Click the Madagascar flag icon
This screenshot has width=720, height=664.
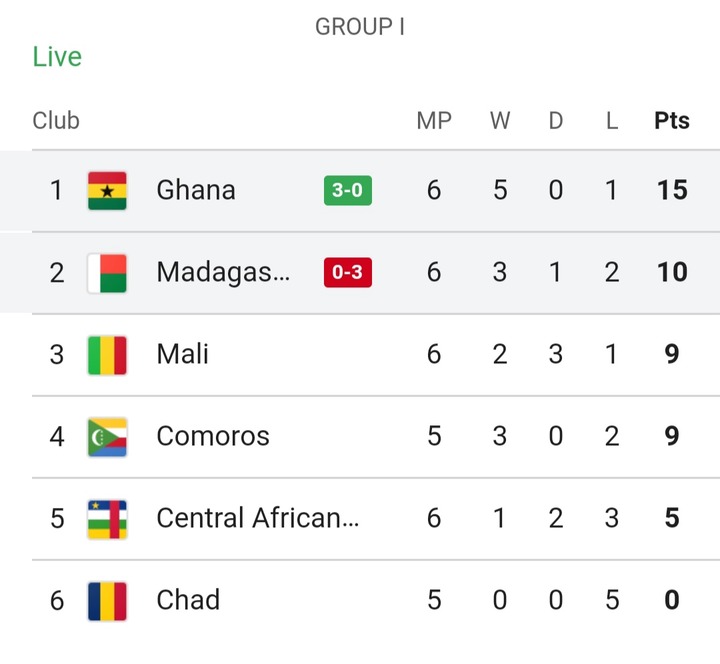[x=107, y=273]
